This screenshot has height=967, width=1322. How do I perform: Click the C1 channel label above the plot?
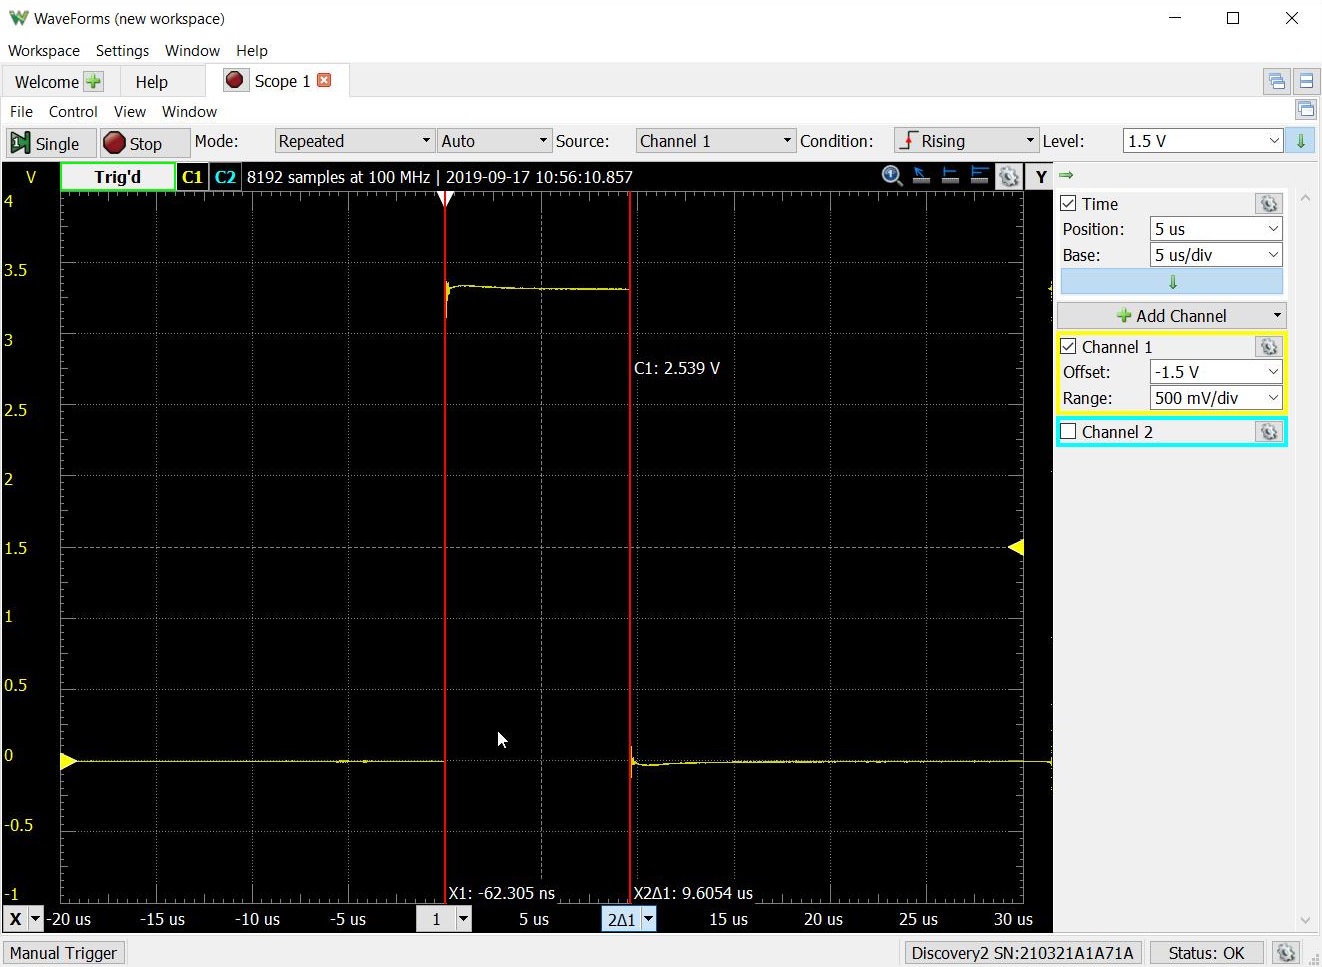(x=192, y=176)
